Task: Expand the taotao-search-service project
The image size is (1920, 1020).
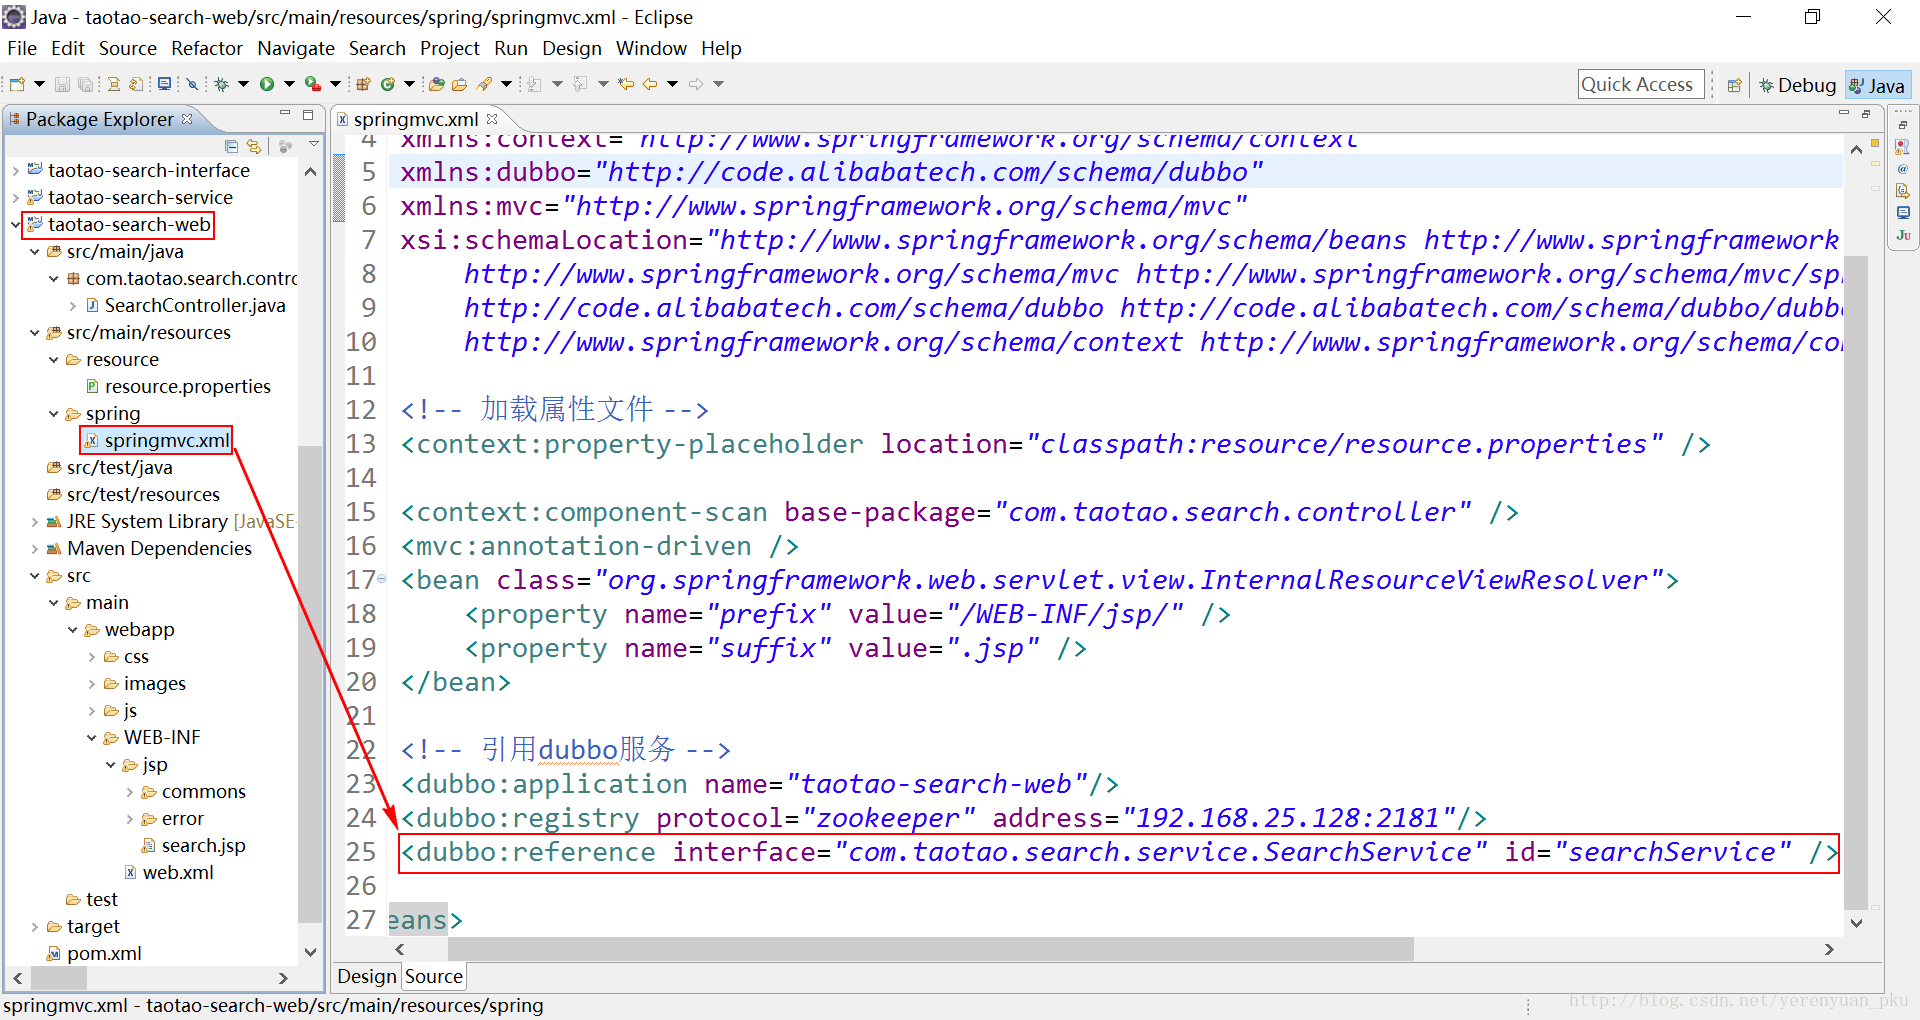Action: (15, 198)
